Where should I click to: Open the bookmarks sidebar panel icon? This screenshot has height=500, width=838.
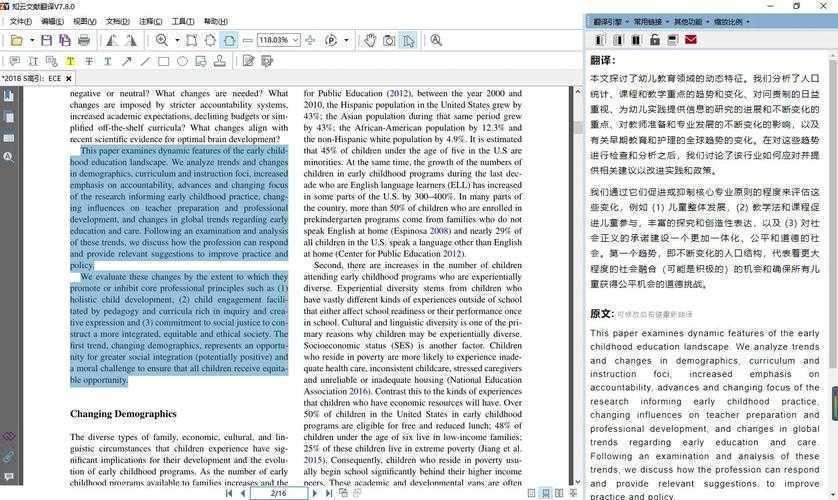(x=9, y=96)
